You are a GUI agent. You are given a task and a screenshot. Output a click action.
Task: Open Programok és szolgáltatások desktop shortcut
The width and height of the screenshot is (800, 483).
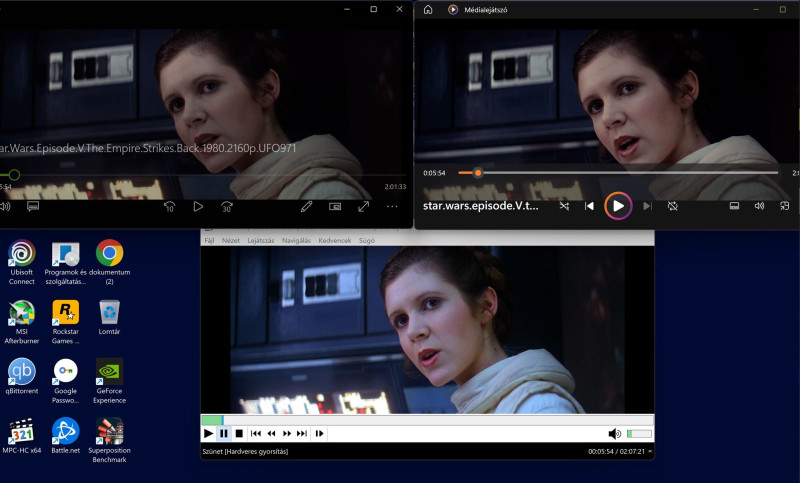tap(65, 262)
